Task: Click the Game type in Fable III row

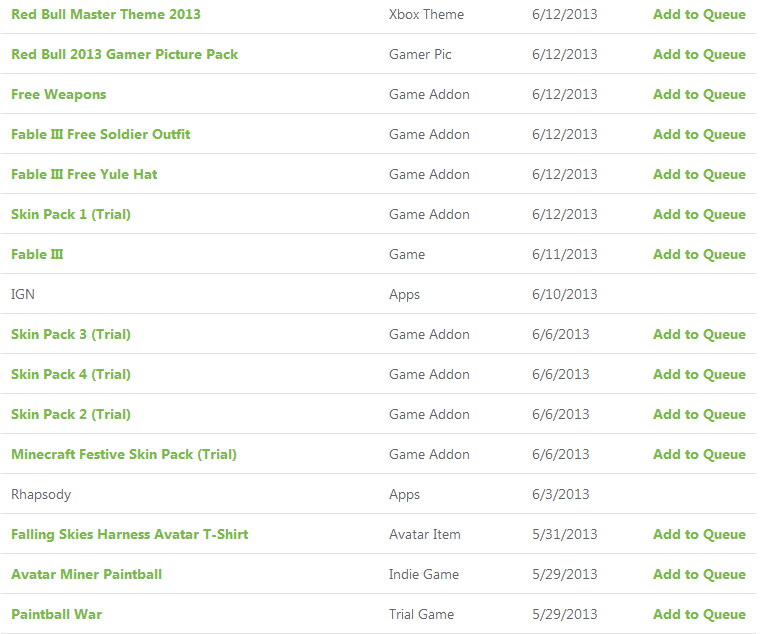Action: [x=407, y=254]
